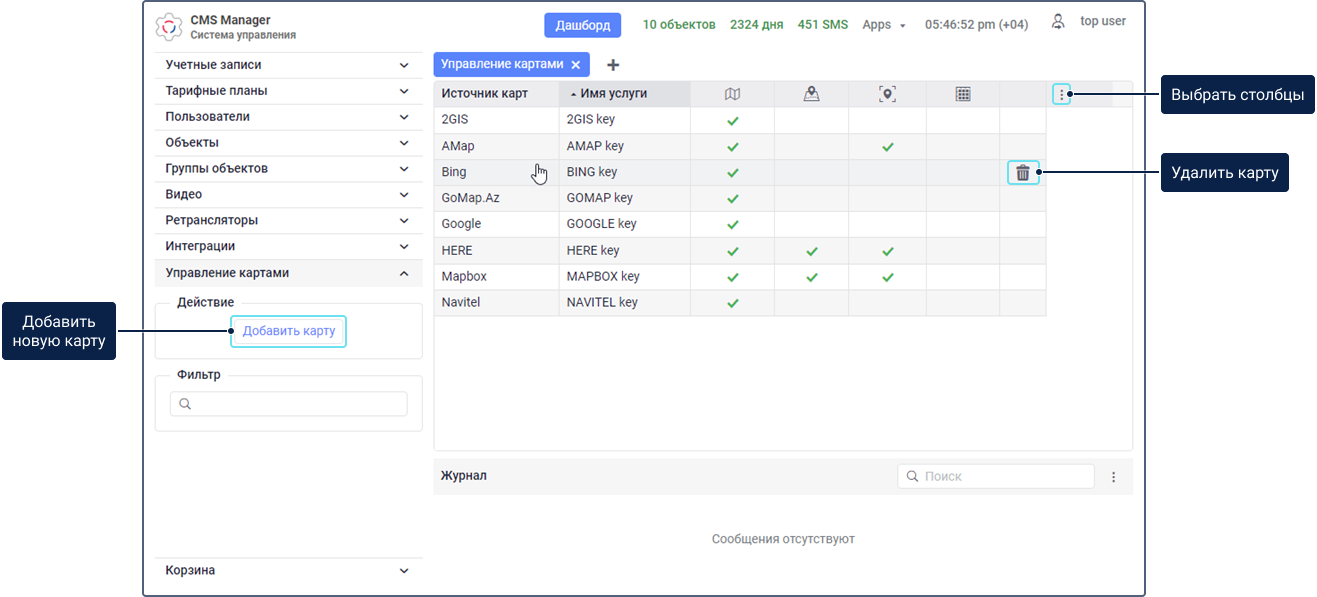The height and width of the screenshot is (597, 1317).
Task: Sort by Имя услуги column header
Action: (625, 94)
